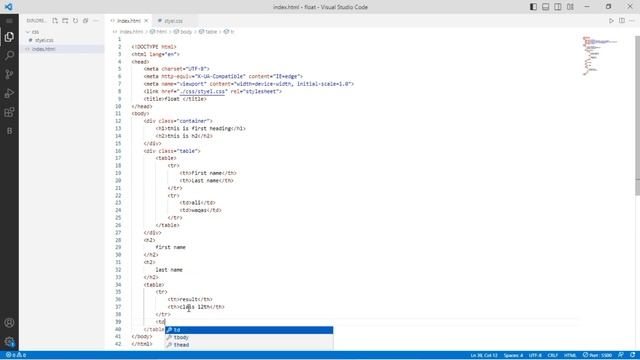Open the Accounts icon
This screenshot has width=640, height=360.
click(9, 323)
